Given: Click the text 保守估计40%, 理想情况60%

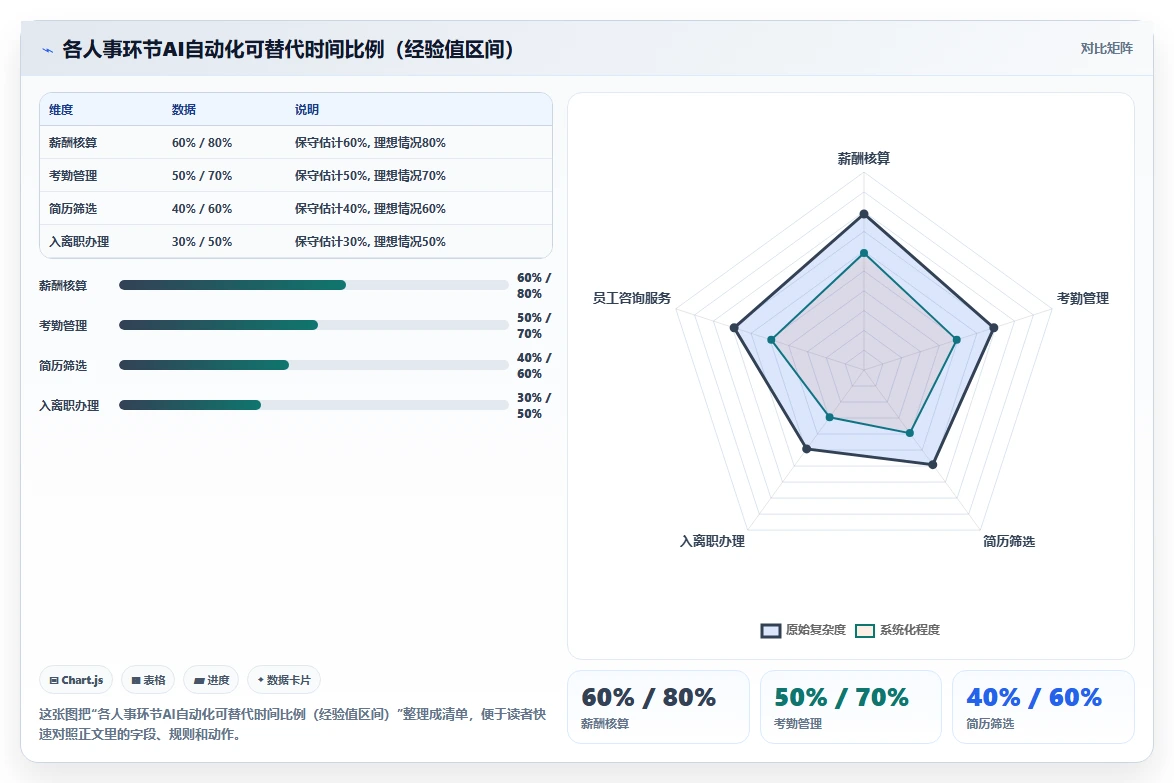Looking at the screenshot, I should click(370, 208).
